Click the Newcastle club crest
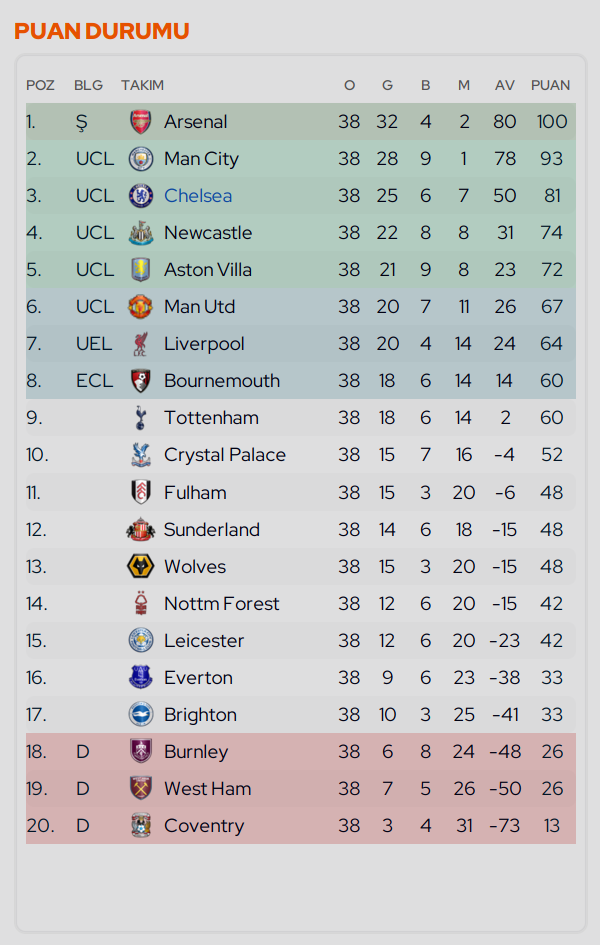 (x=140, y=233)
